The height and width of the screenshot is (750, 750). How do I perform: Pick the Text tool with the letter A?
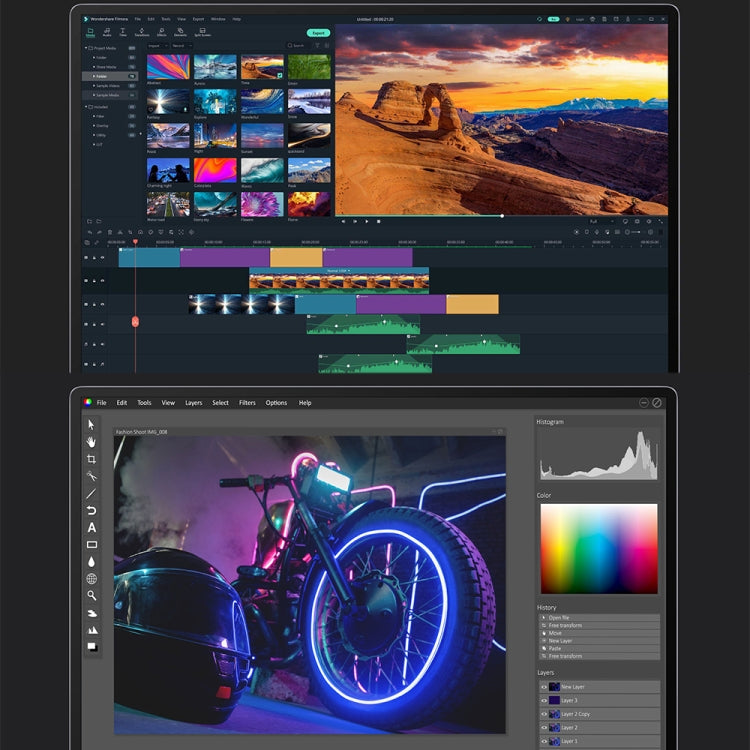(x=91, y=527)
